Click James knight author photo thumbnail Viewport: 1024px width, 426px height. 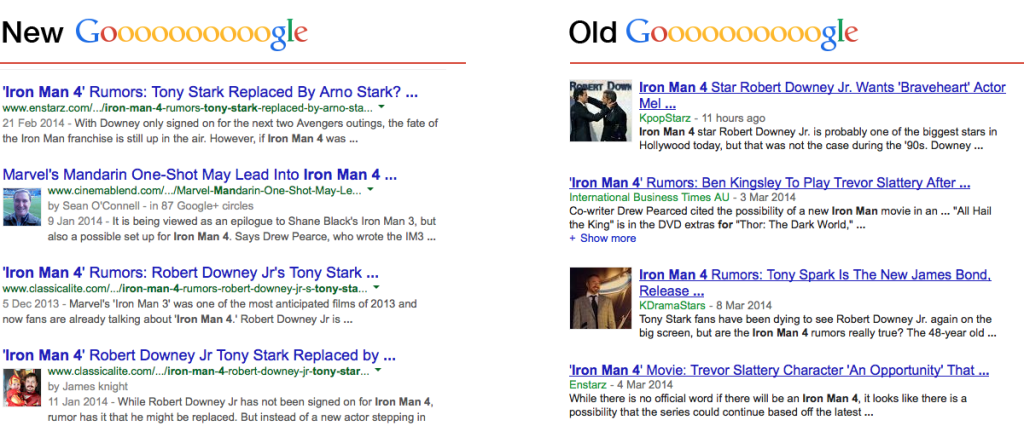[22, 388]
